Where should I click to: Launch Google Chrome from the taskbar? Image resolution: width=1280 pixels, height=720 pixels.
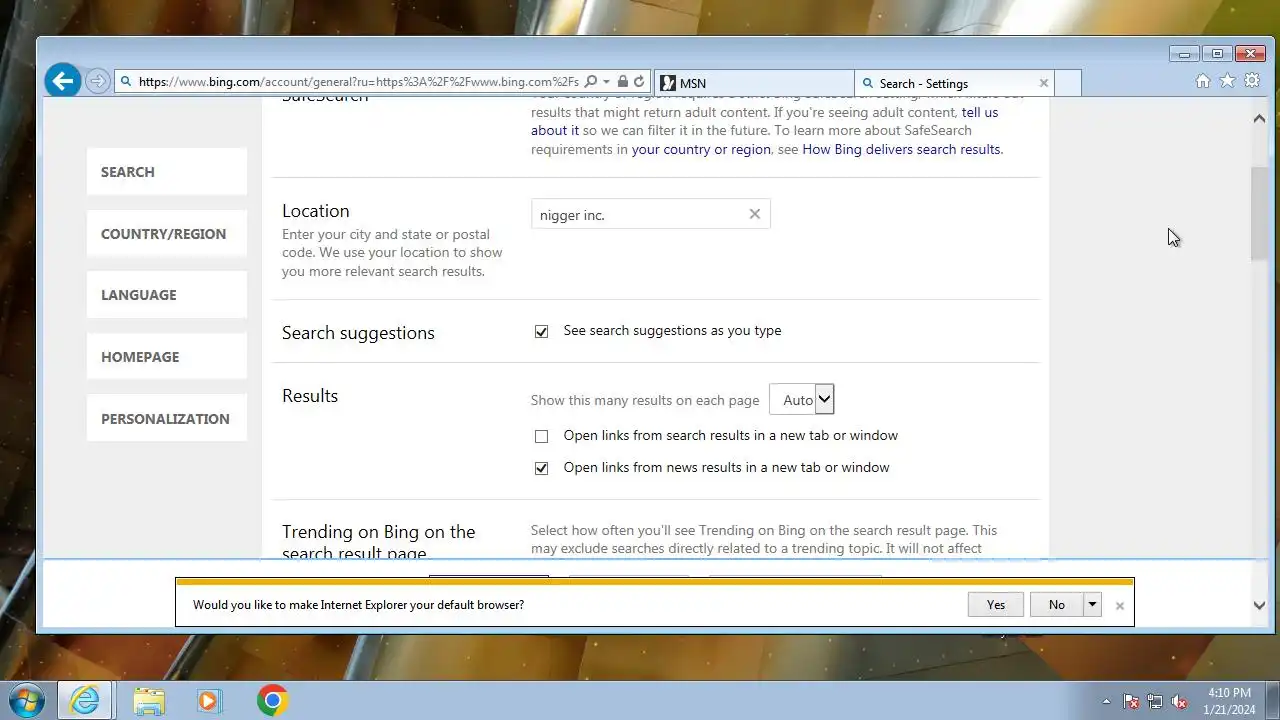click(x=272, y=701)
